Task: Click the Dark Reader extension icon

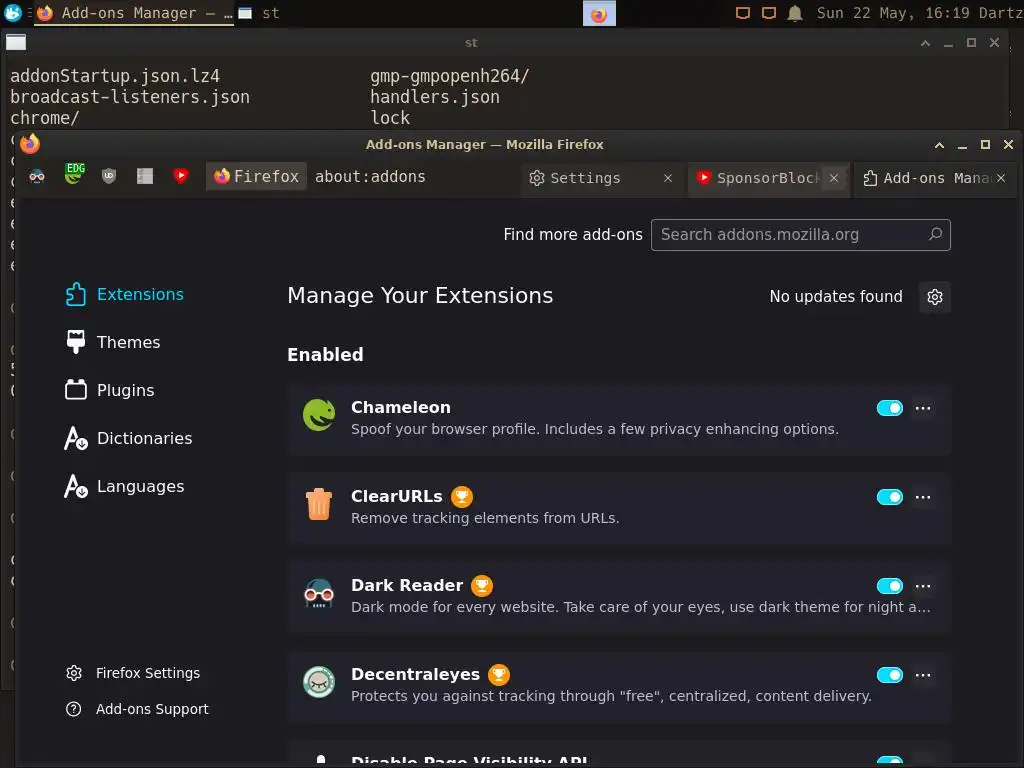Action: [319, 593]
